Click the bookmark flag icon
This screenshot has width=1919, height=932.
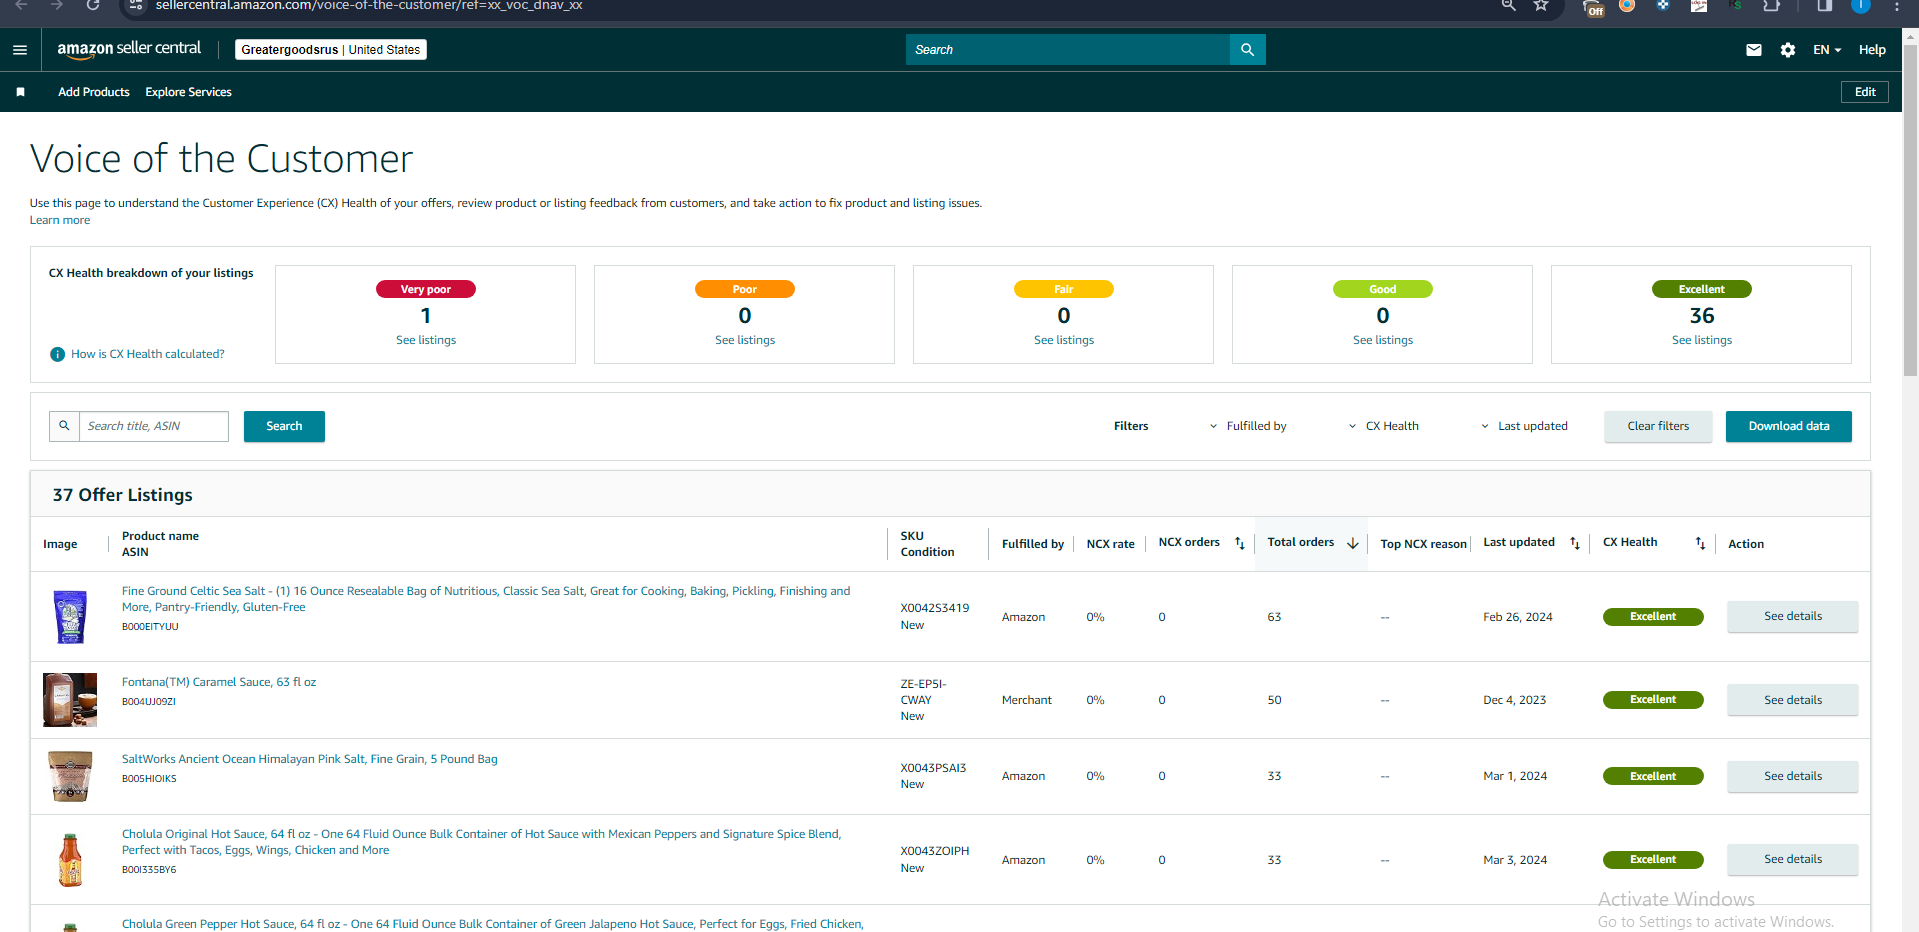tap(20, 92)
